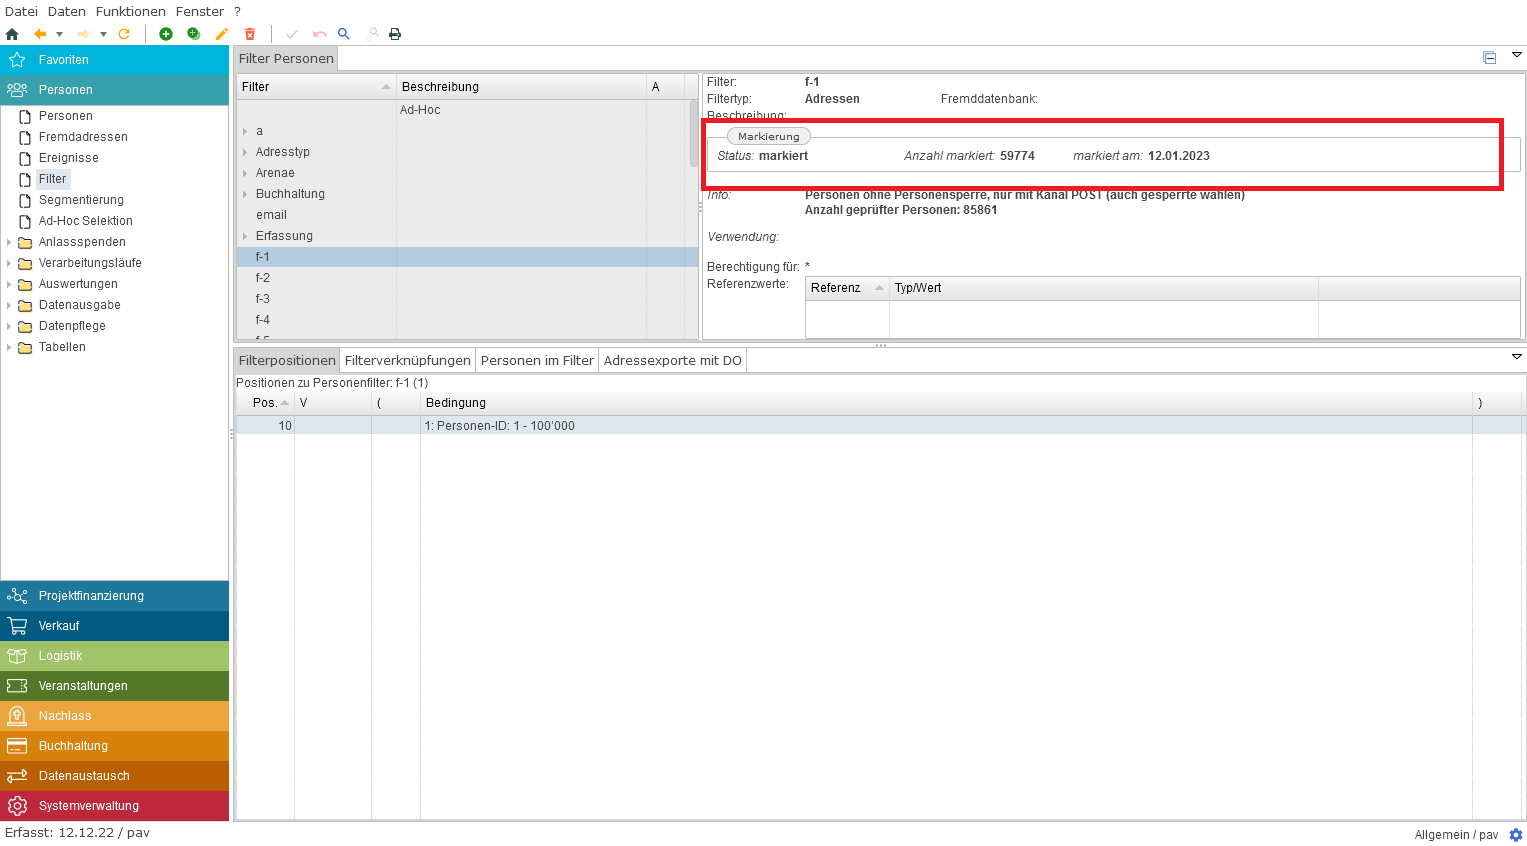Image resolution: width=1527 pixels, height=846 pixels.
Task: Click the printer icon in toolbar
Action: tap(395, 34)
